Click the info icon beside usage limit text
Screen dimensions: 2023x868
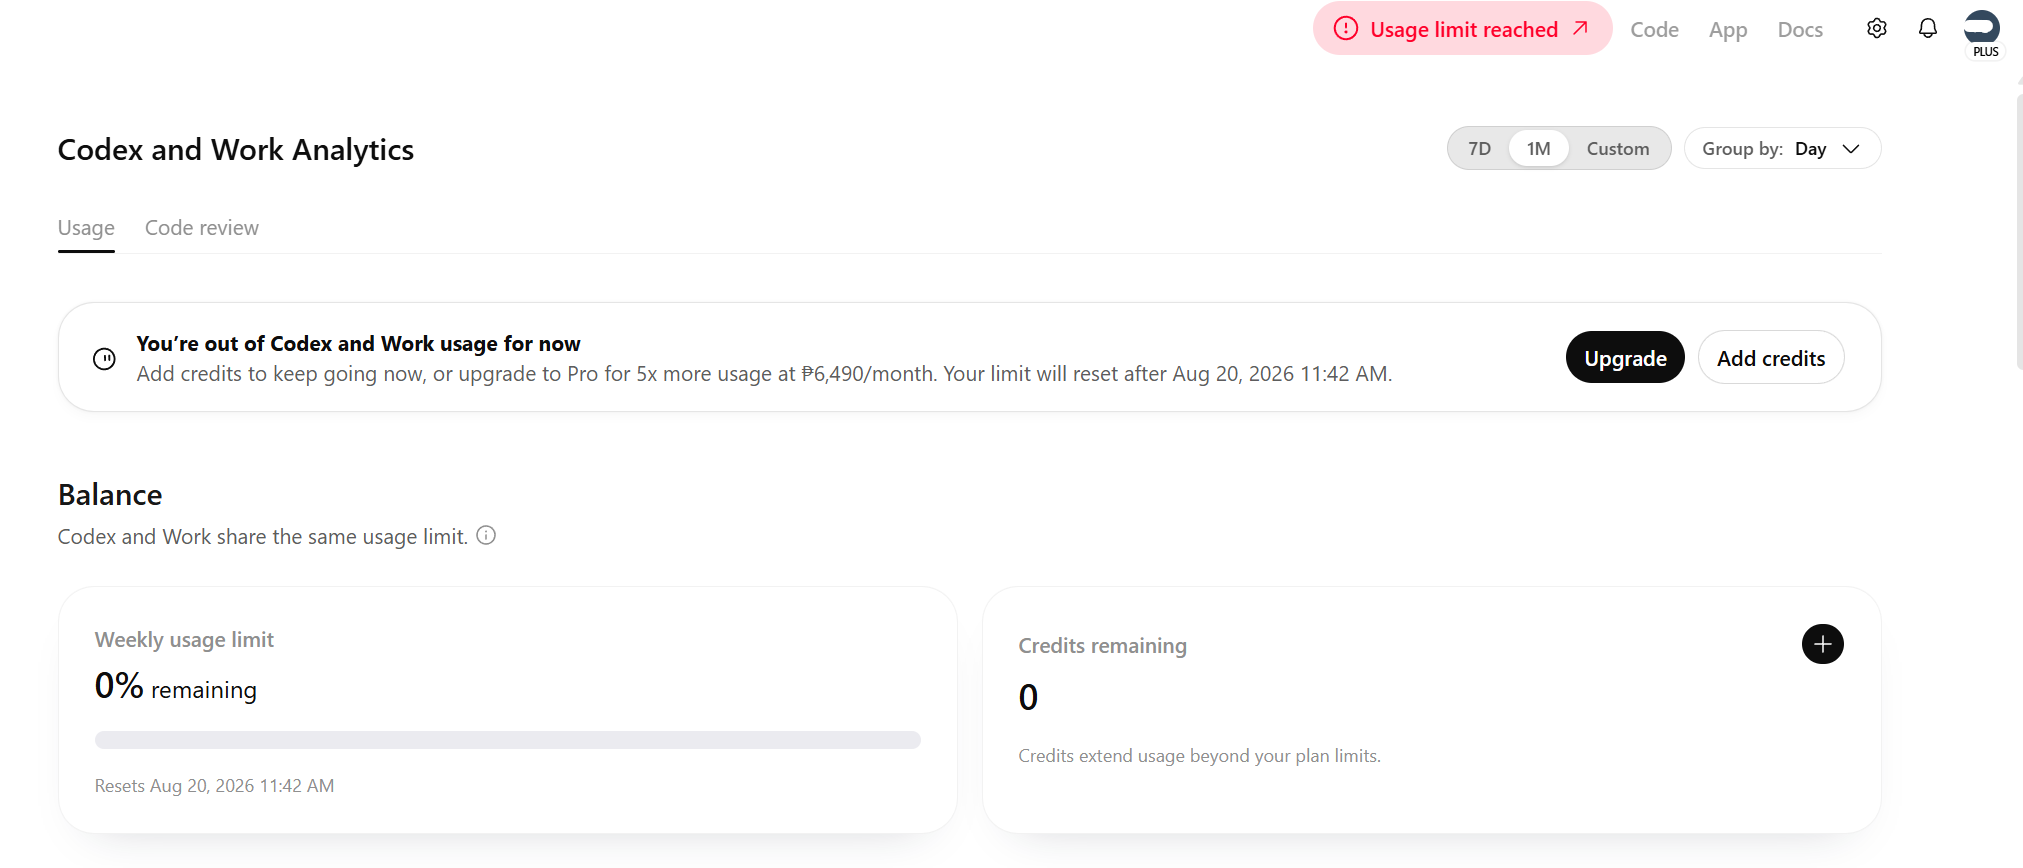click(486, 535)
